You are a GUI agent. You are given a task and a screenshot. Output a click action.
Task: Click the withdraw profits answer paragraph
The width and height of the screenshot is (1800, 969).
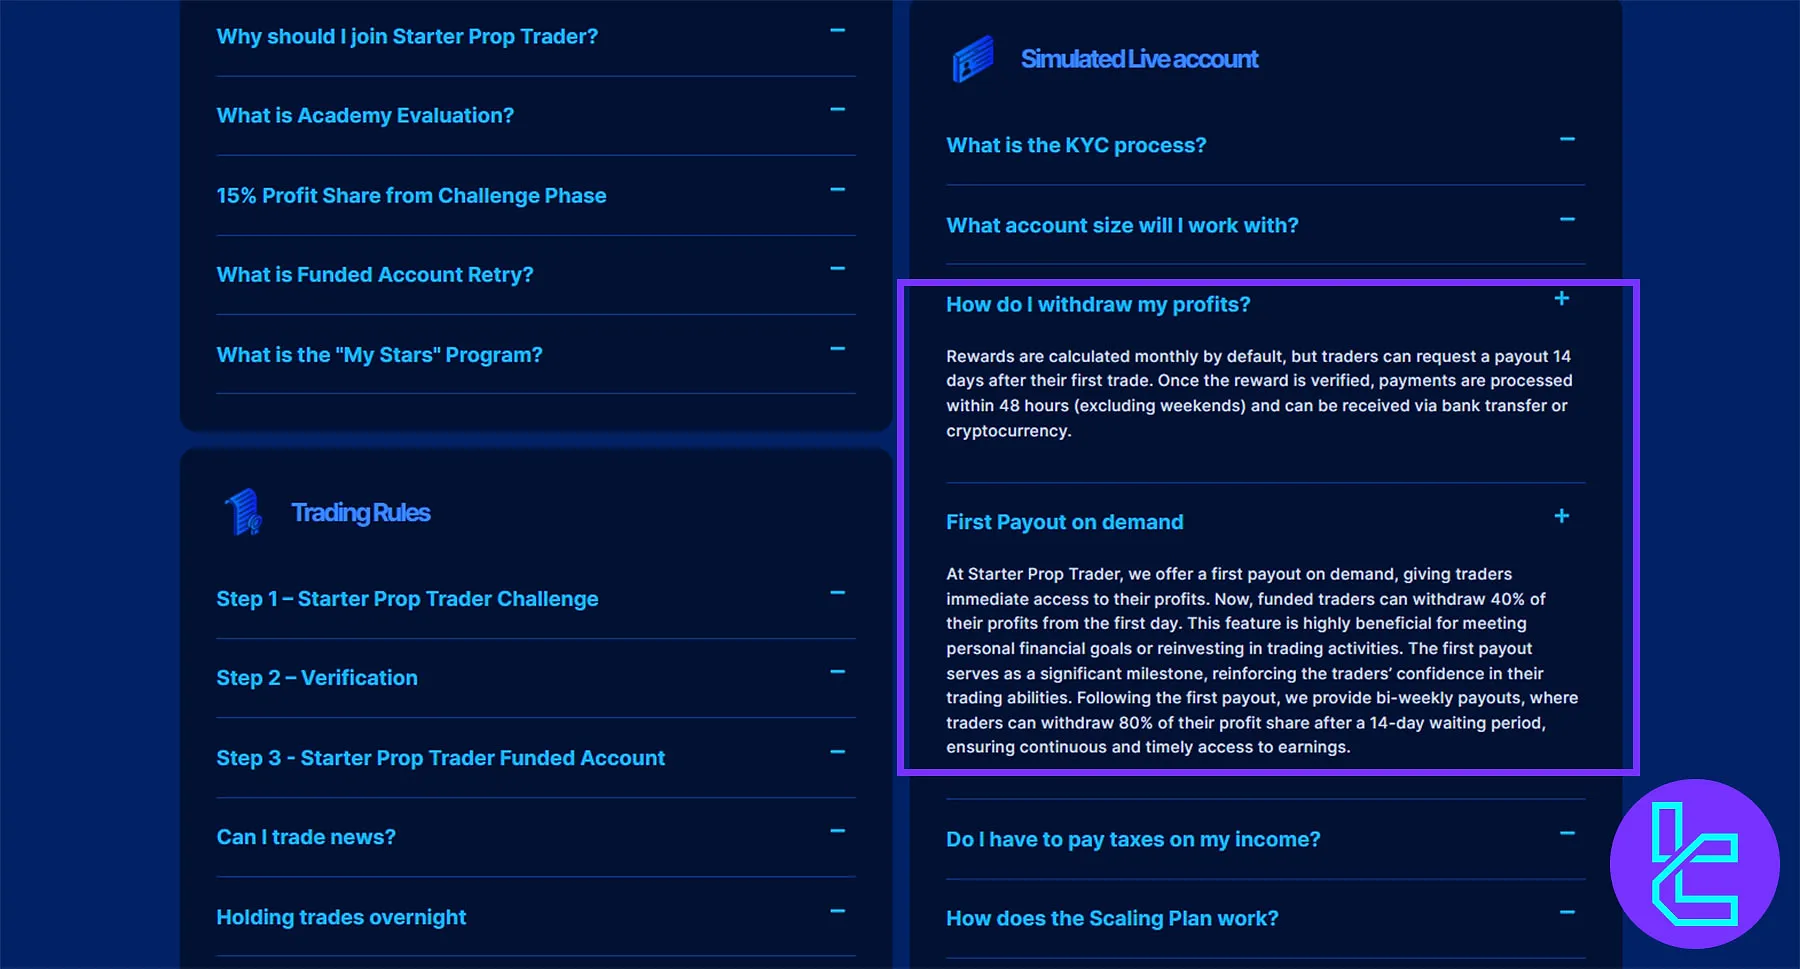pos(1260,394)
